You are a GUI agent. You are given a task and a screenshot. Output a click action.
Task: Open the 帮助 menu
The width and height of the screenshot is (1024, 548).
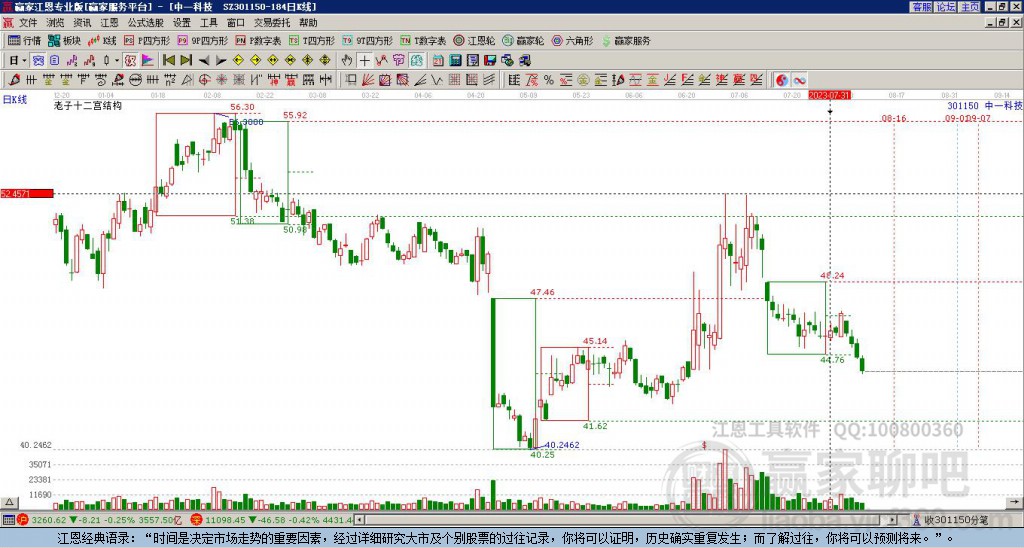pyautogui.click(x=308, y=23)
